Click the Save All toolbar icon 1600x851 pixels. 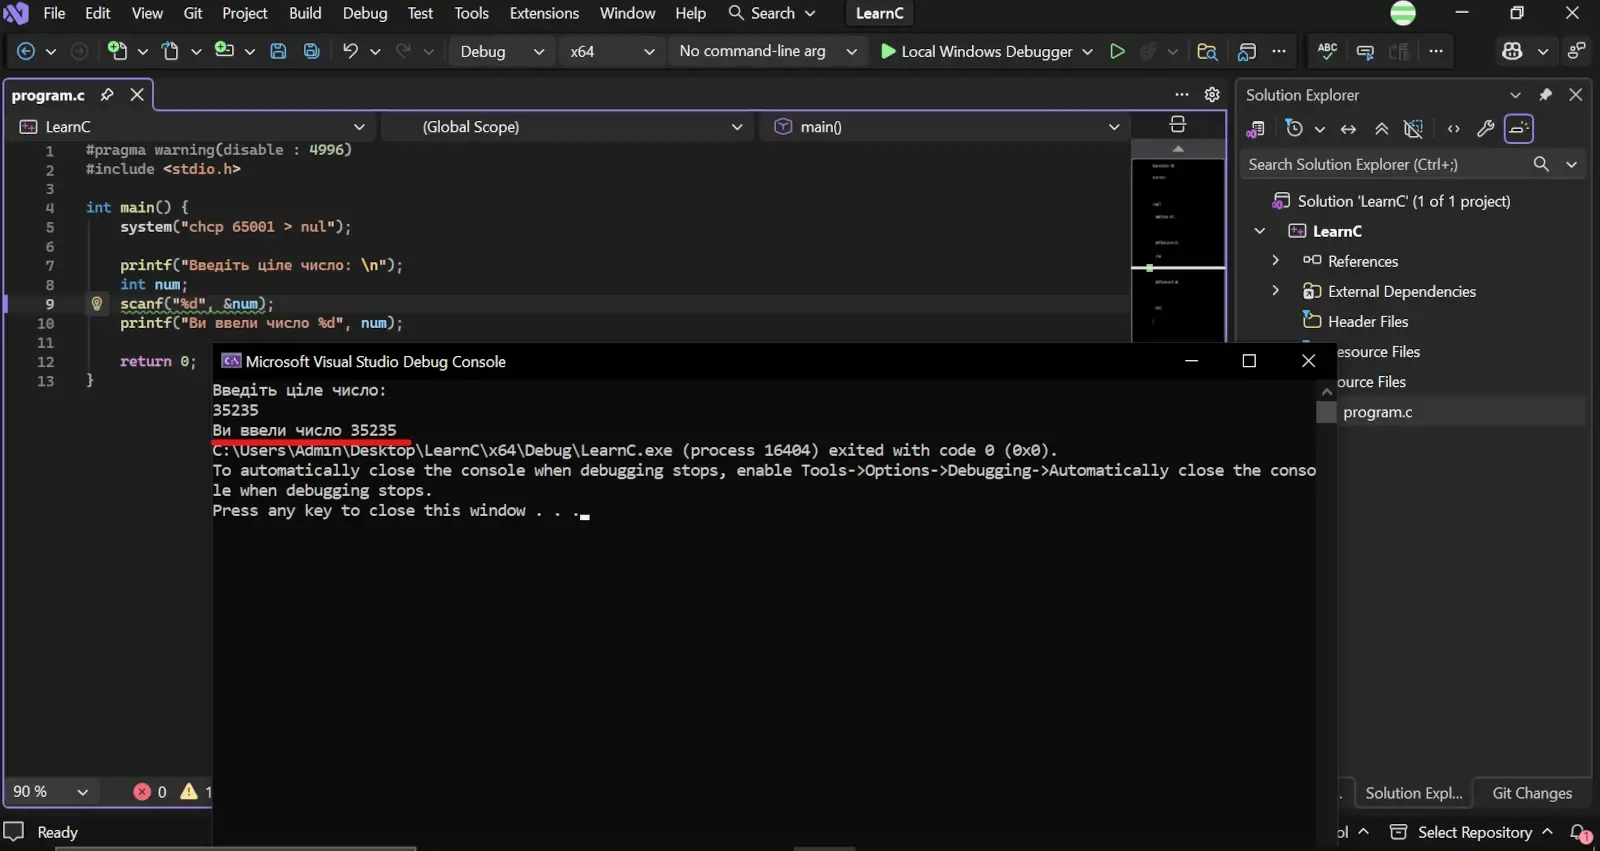(312, 51)
